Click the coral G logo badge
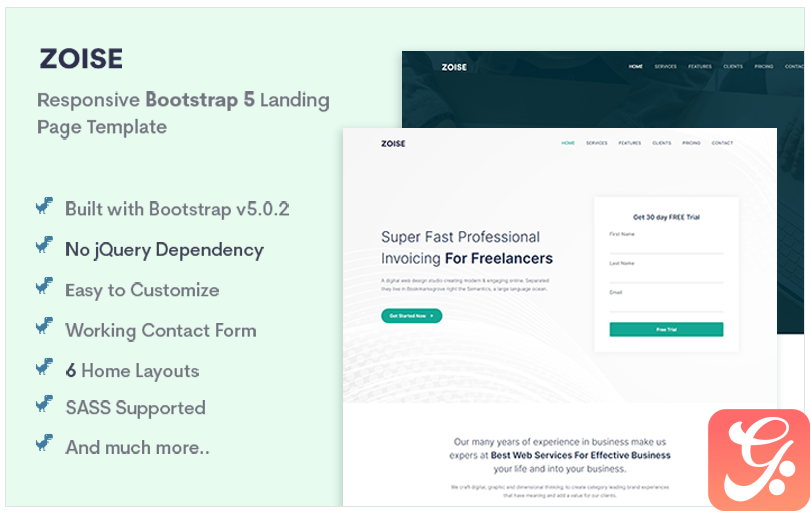Screen dimensions: 811x512 pyautogui.click(x=759, y=460)
